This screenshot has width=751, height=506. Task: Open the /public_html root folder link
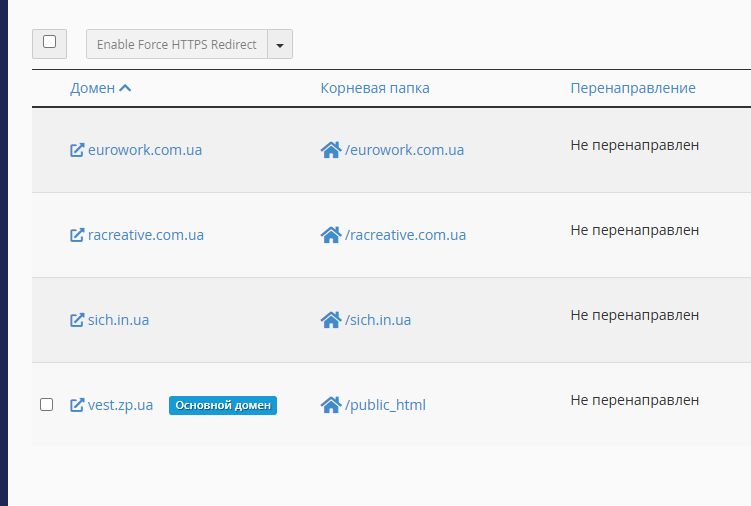coord(385,405)
